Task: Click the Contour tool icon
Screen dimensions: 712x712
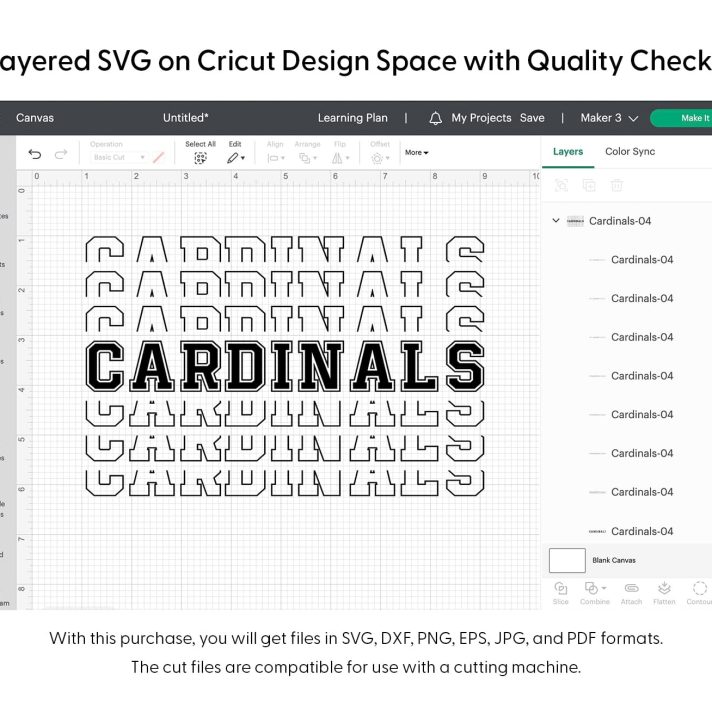Action: coord(700,588)
